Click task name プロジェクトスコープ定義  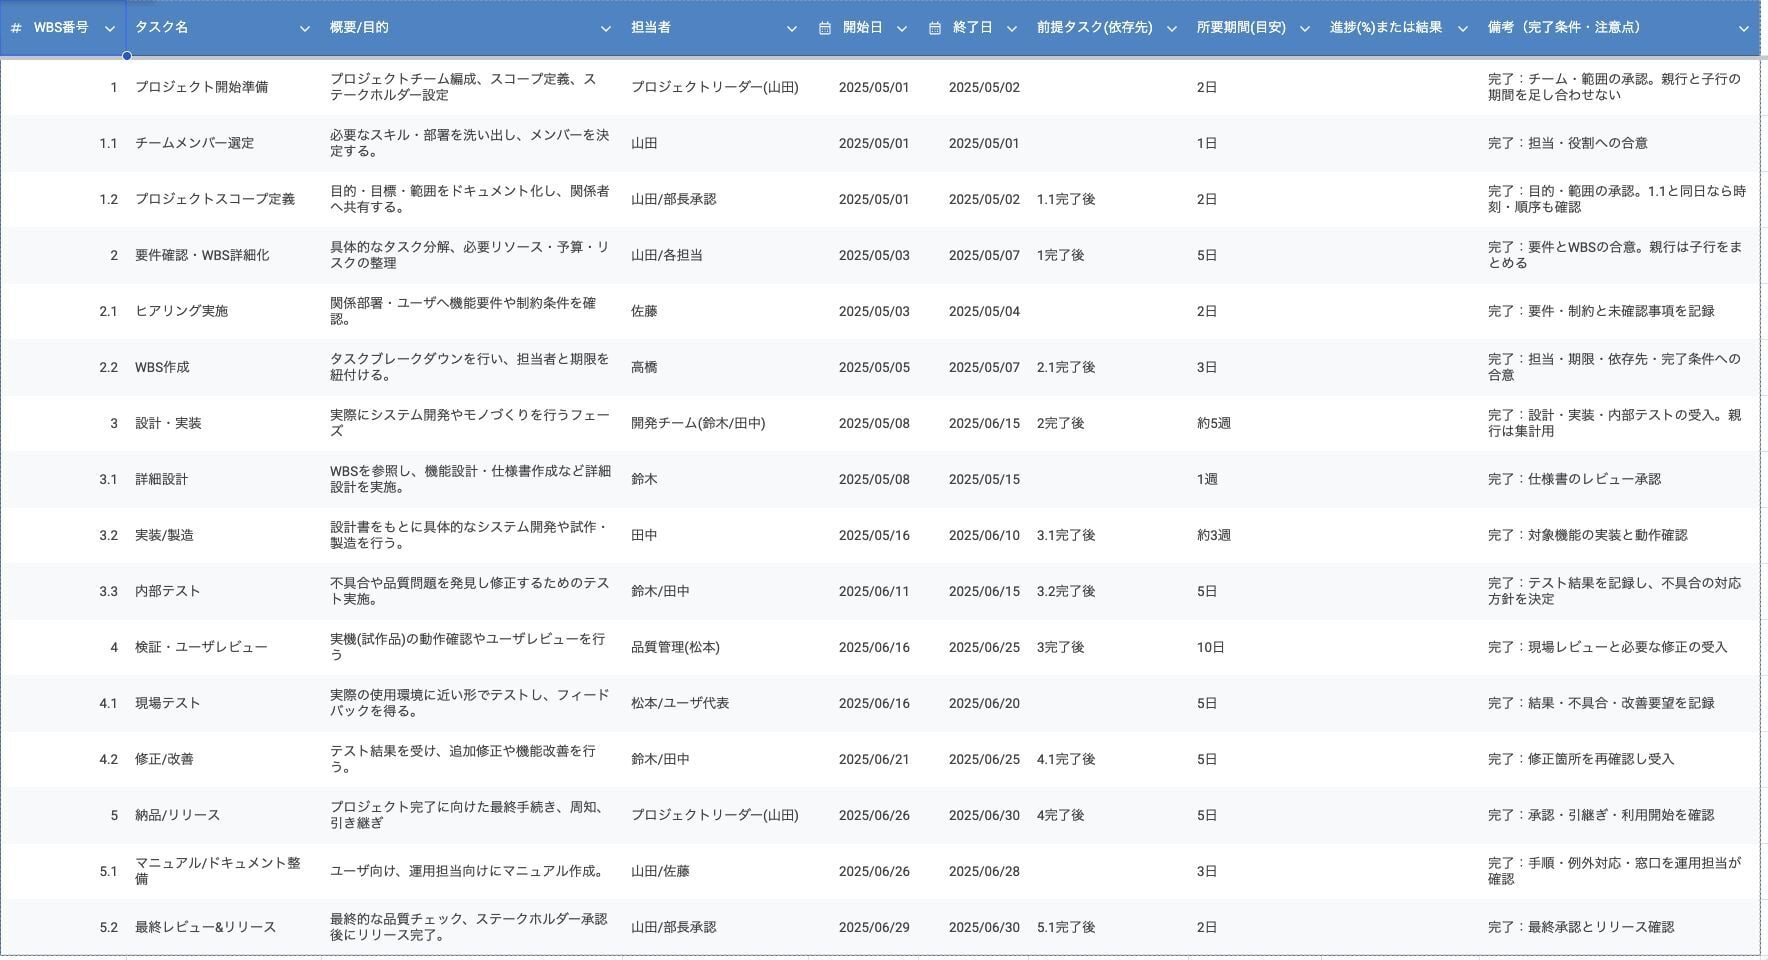(x=215, y=199)
